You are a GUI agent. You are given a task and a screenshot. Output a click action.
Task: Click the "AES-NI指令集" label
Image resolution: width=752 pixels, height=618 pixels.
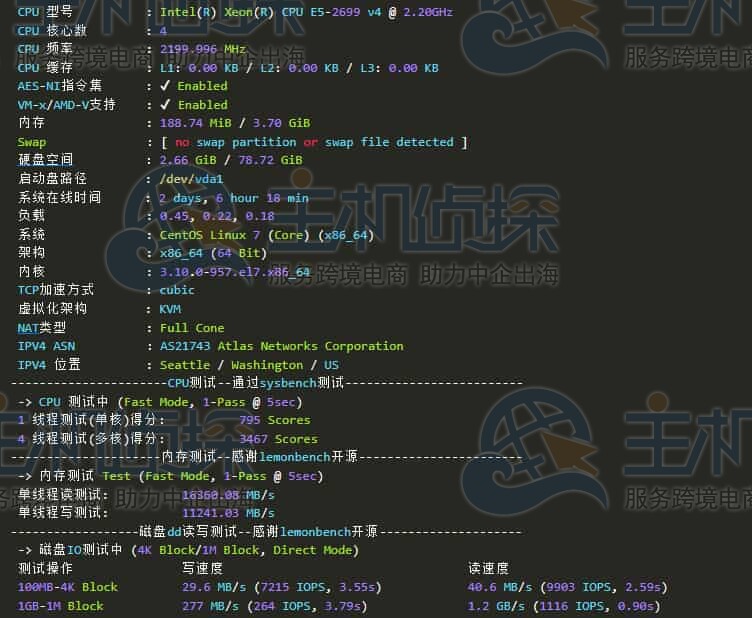[59, 86]
